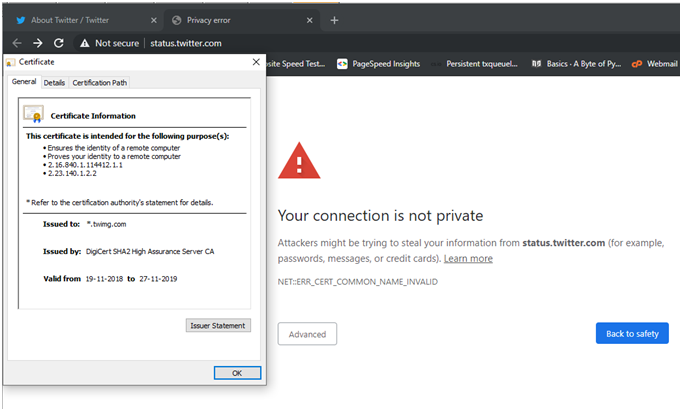The width and height of the screenshot is (682, 411).
Task: Select the Privacy error browser tab
Action: pyautogui.click(x=241, y=20)
